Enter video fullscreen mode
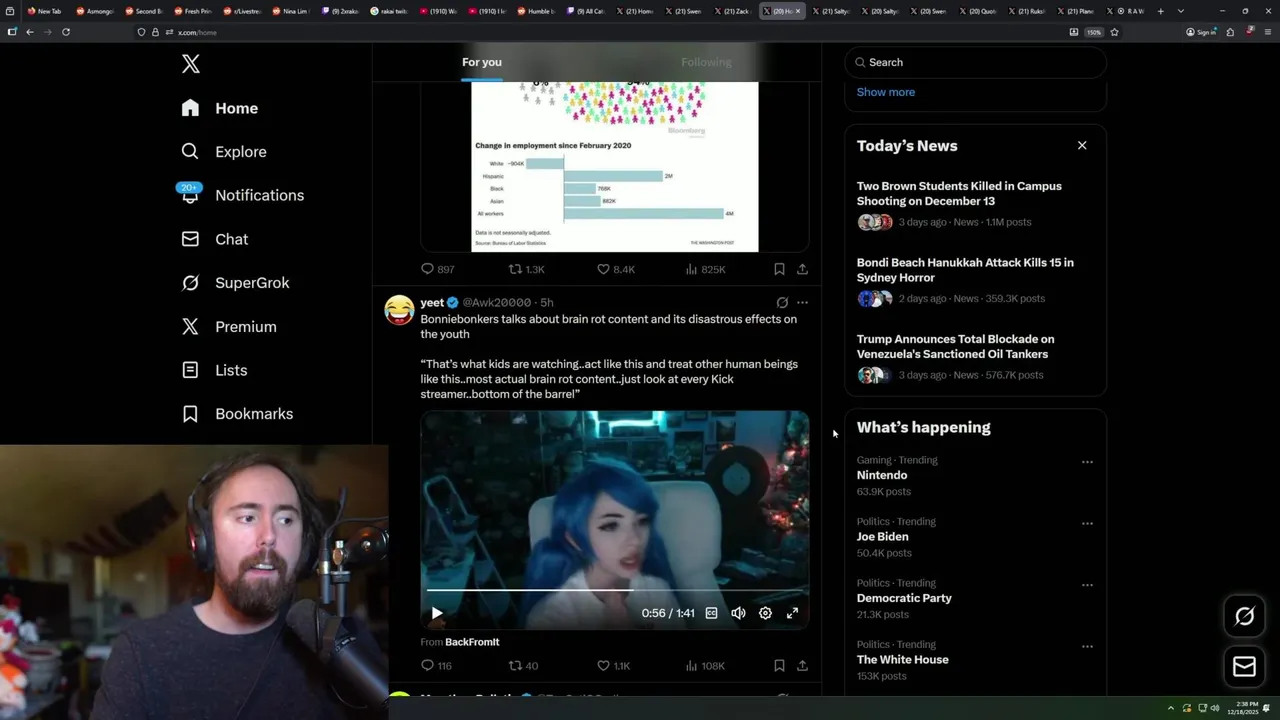Viewport: 1280px width, 720px height. pyautogui.click(x=792, y=613)
